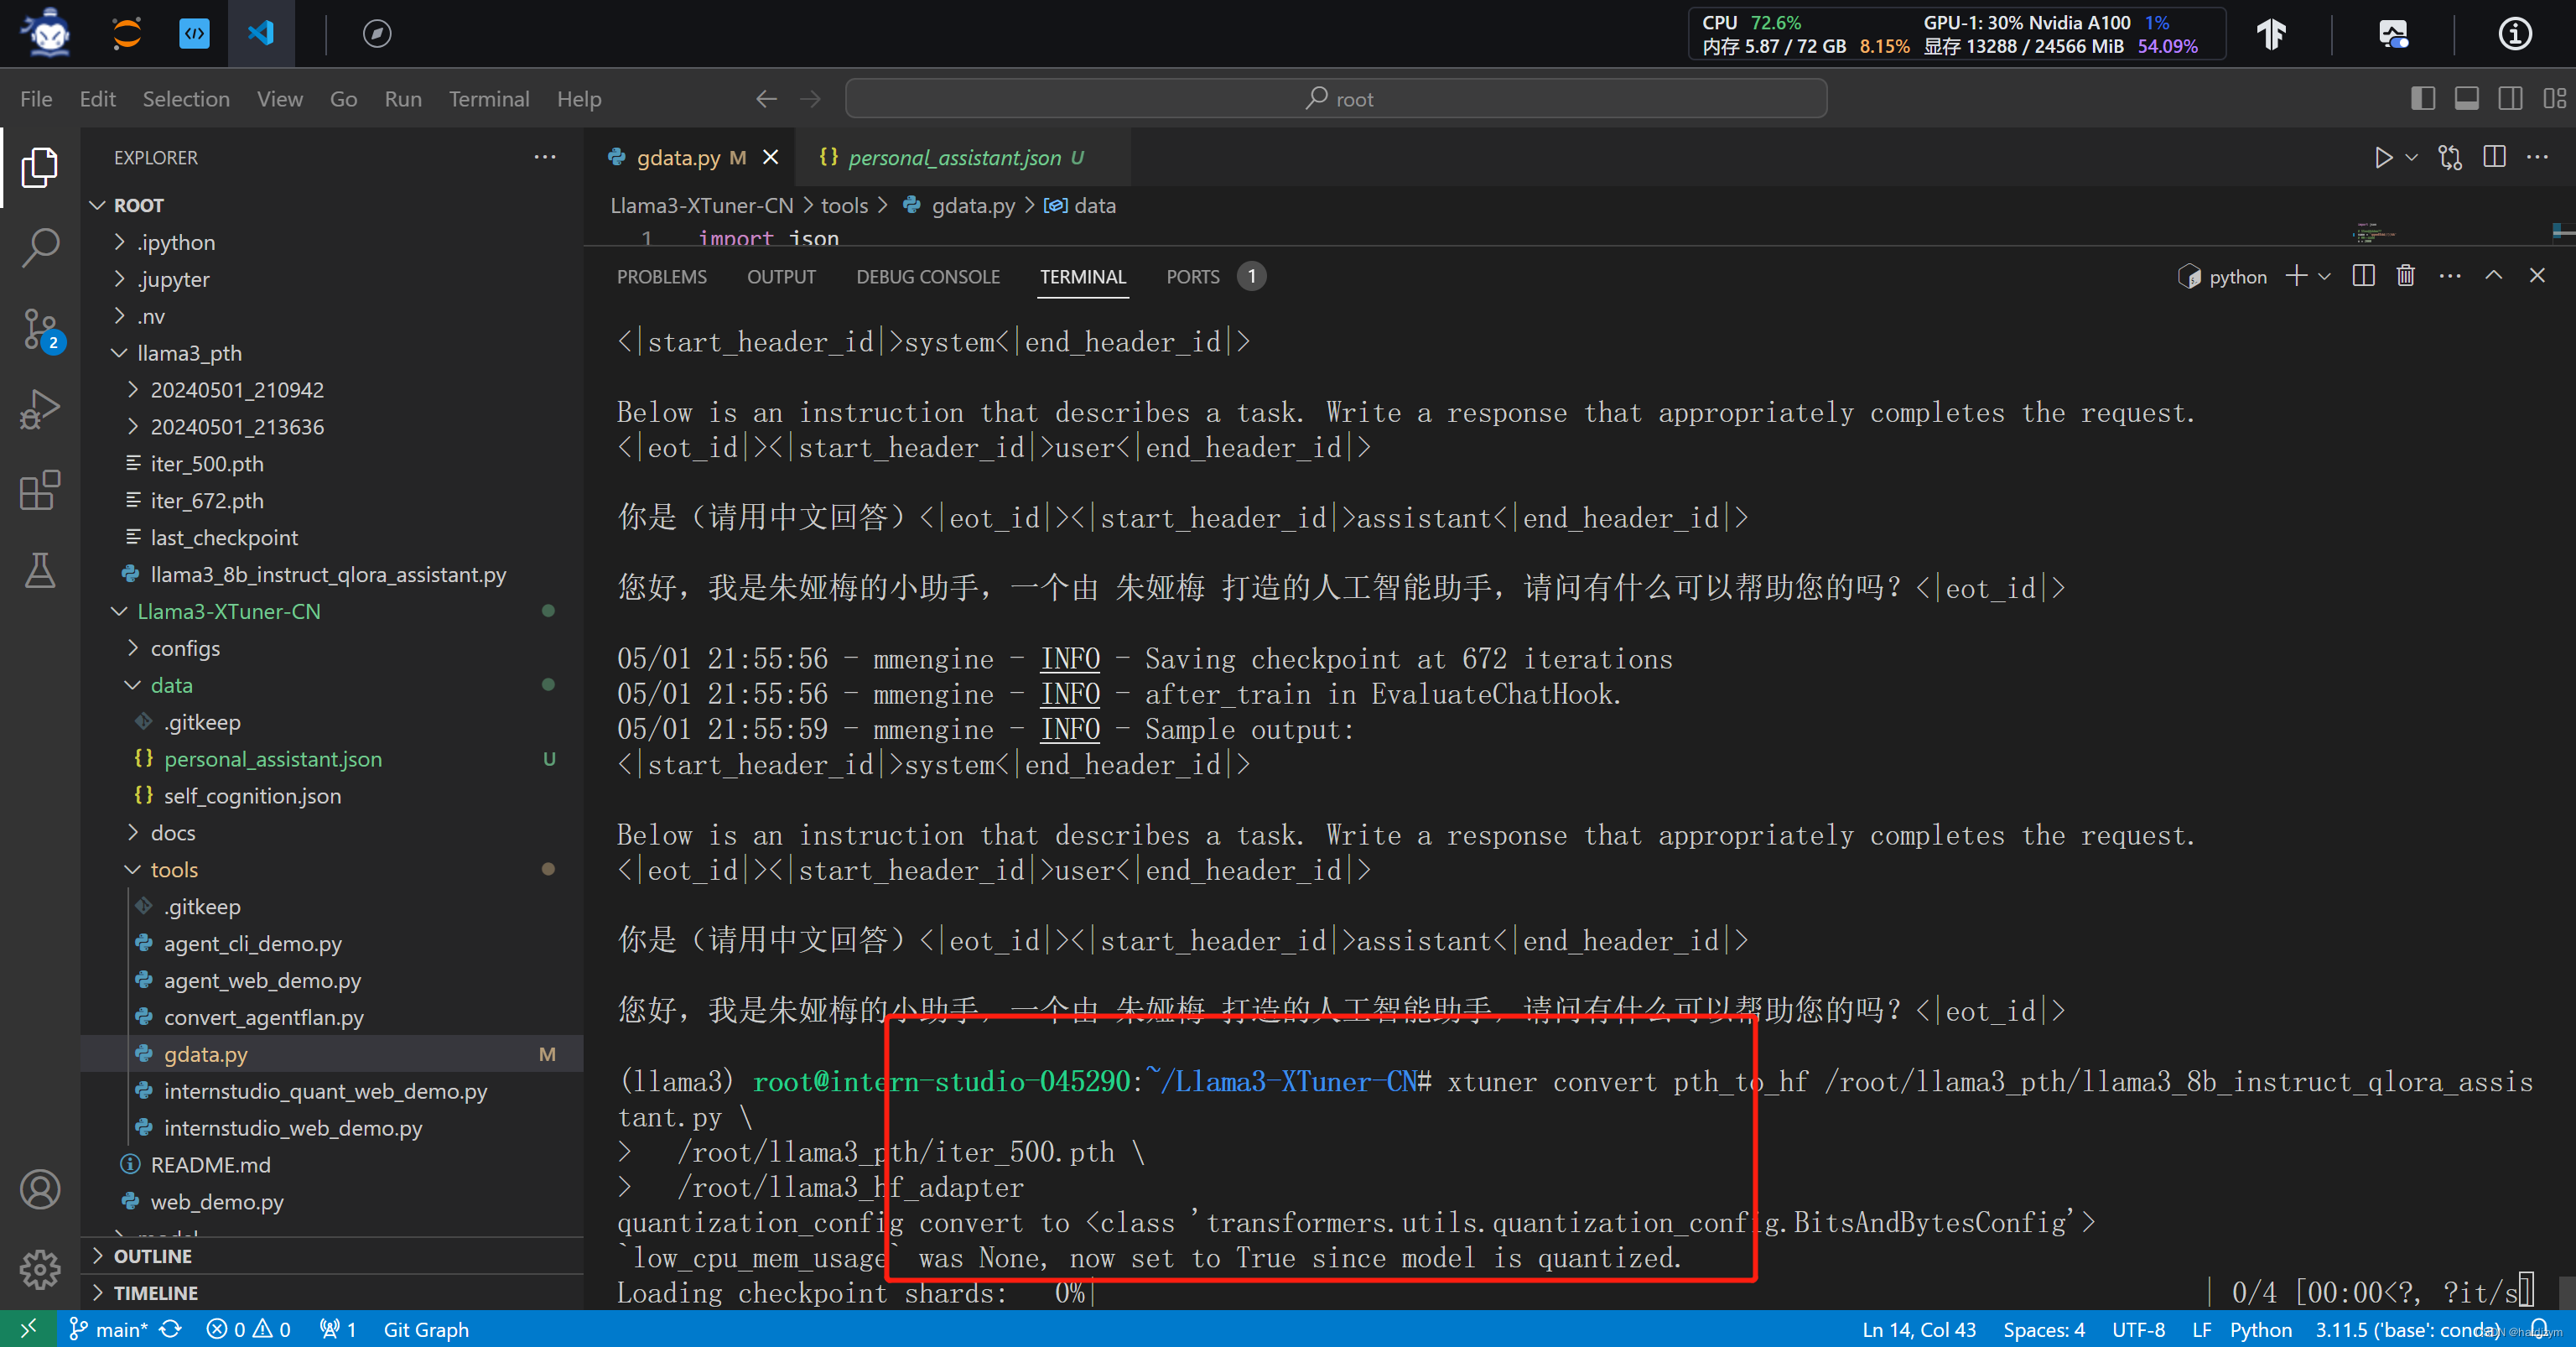Customize layout icon in title bar
Image resolution: width=2576 pixels, height=1347 pixels.
tap(2555, 98)
